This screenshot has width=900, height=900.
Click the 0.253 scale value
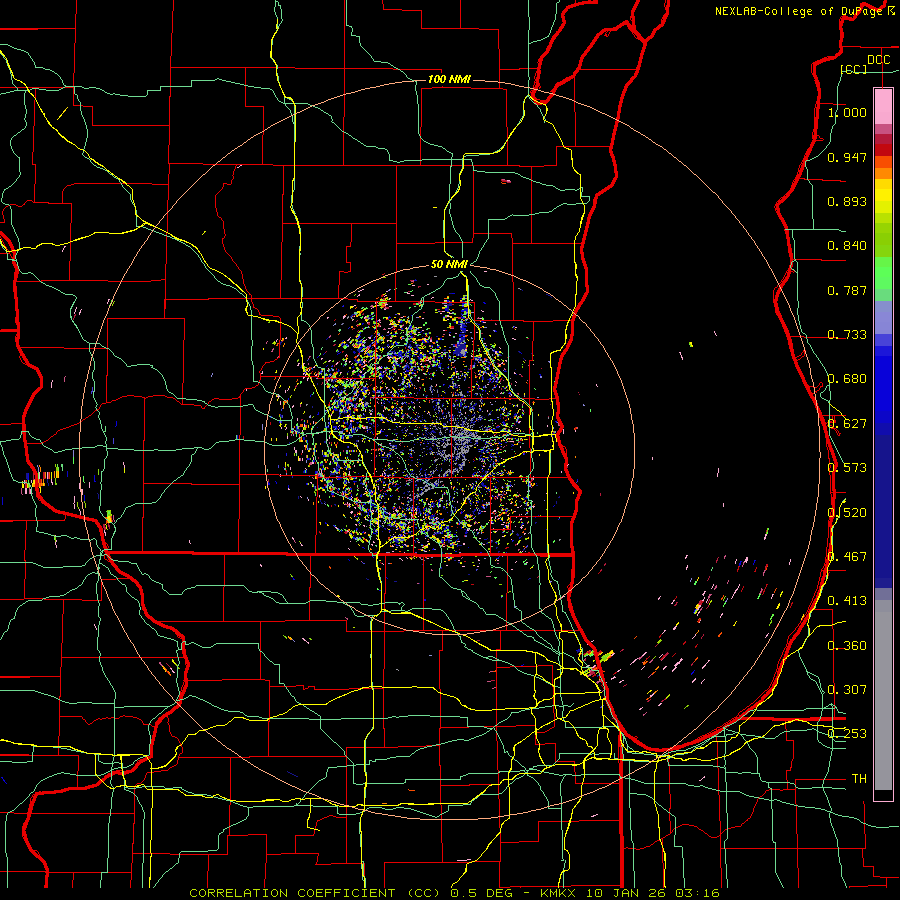point(847,734)
